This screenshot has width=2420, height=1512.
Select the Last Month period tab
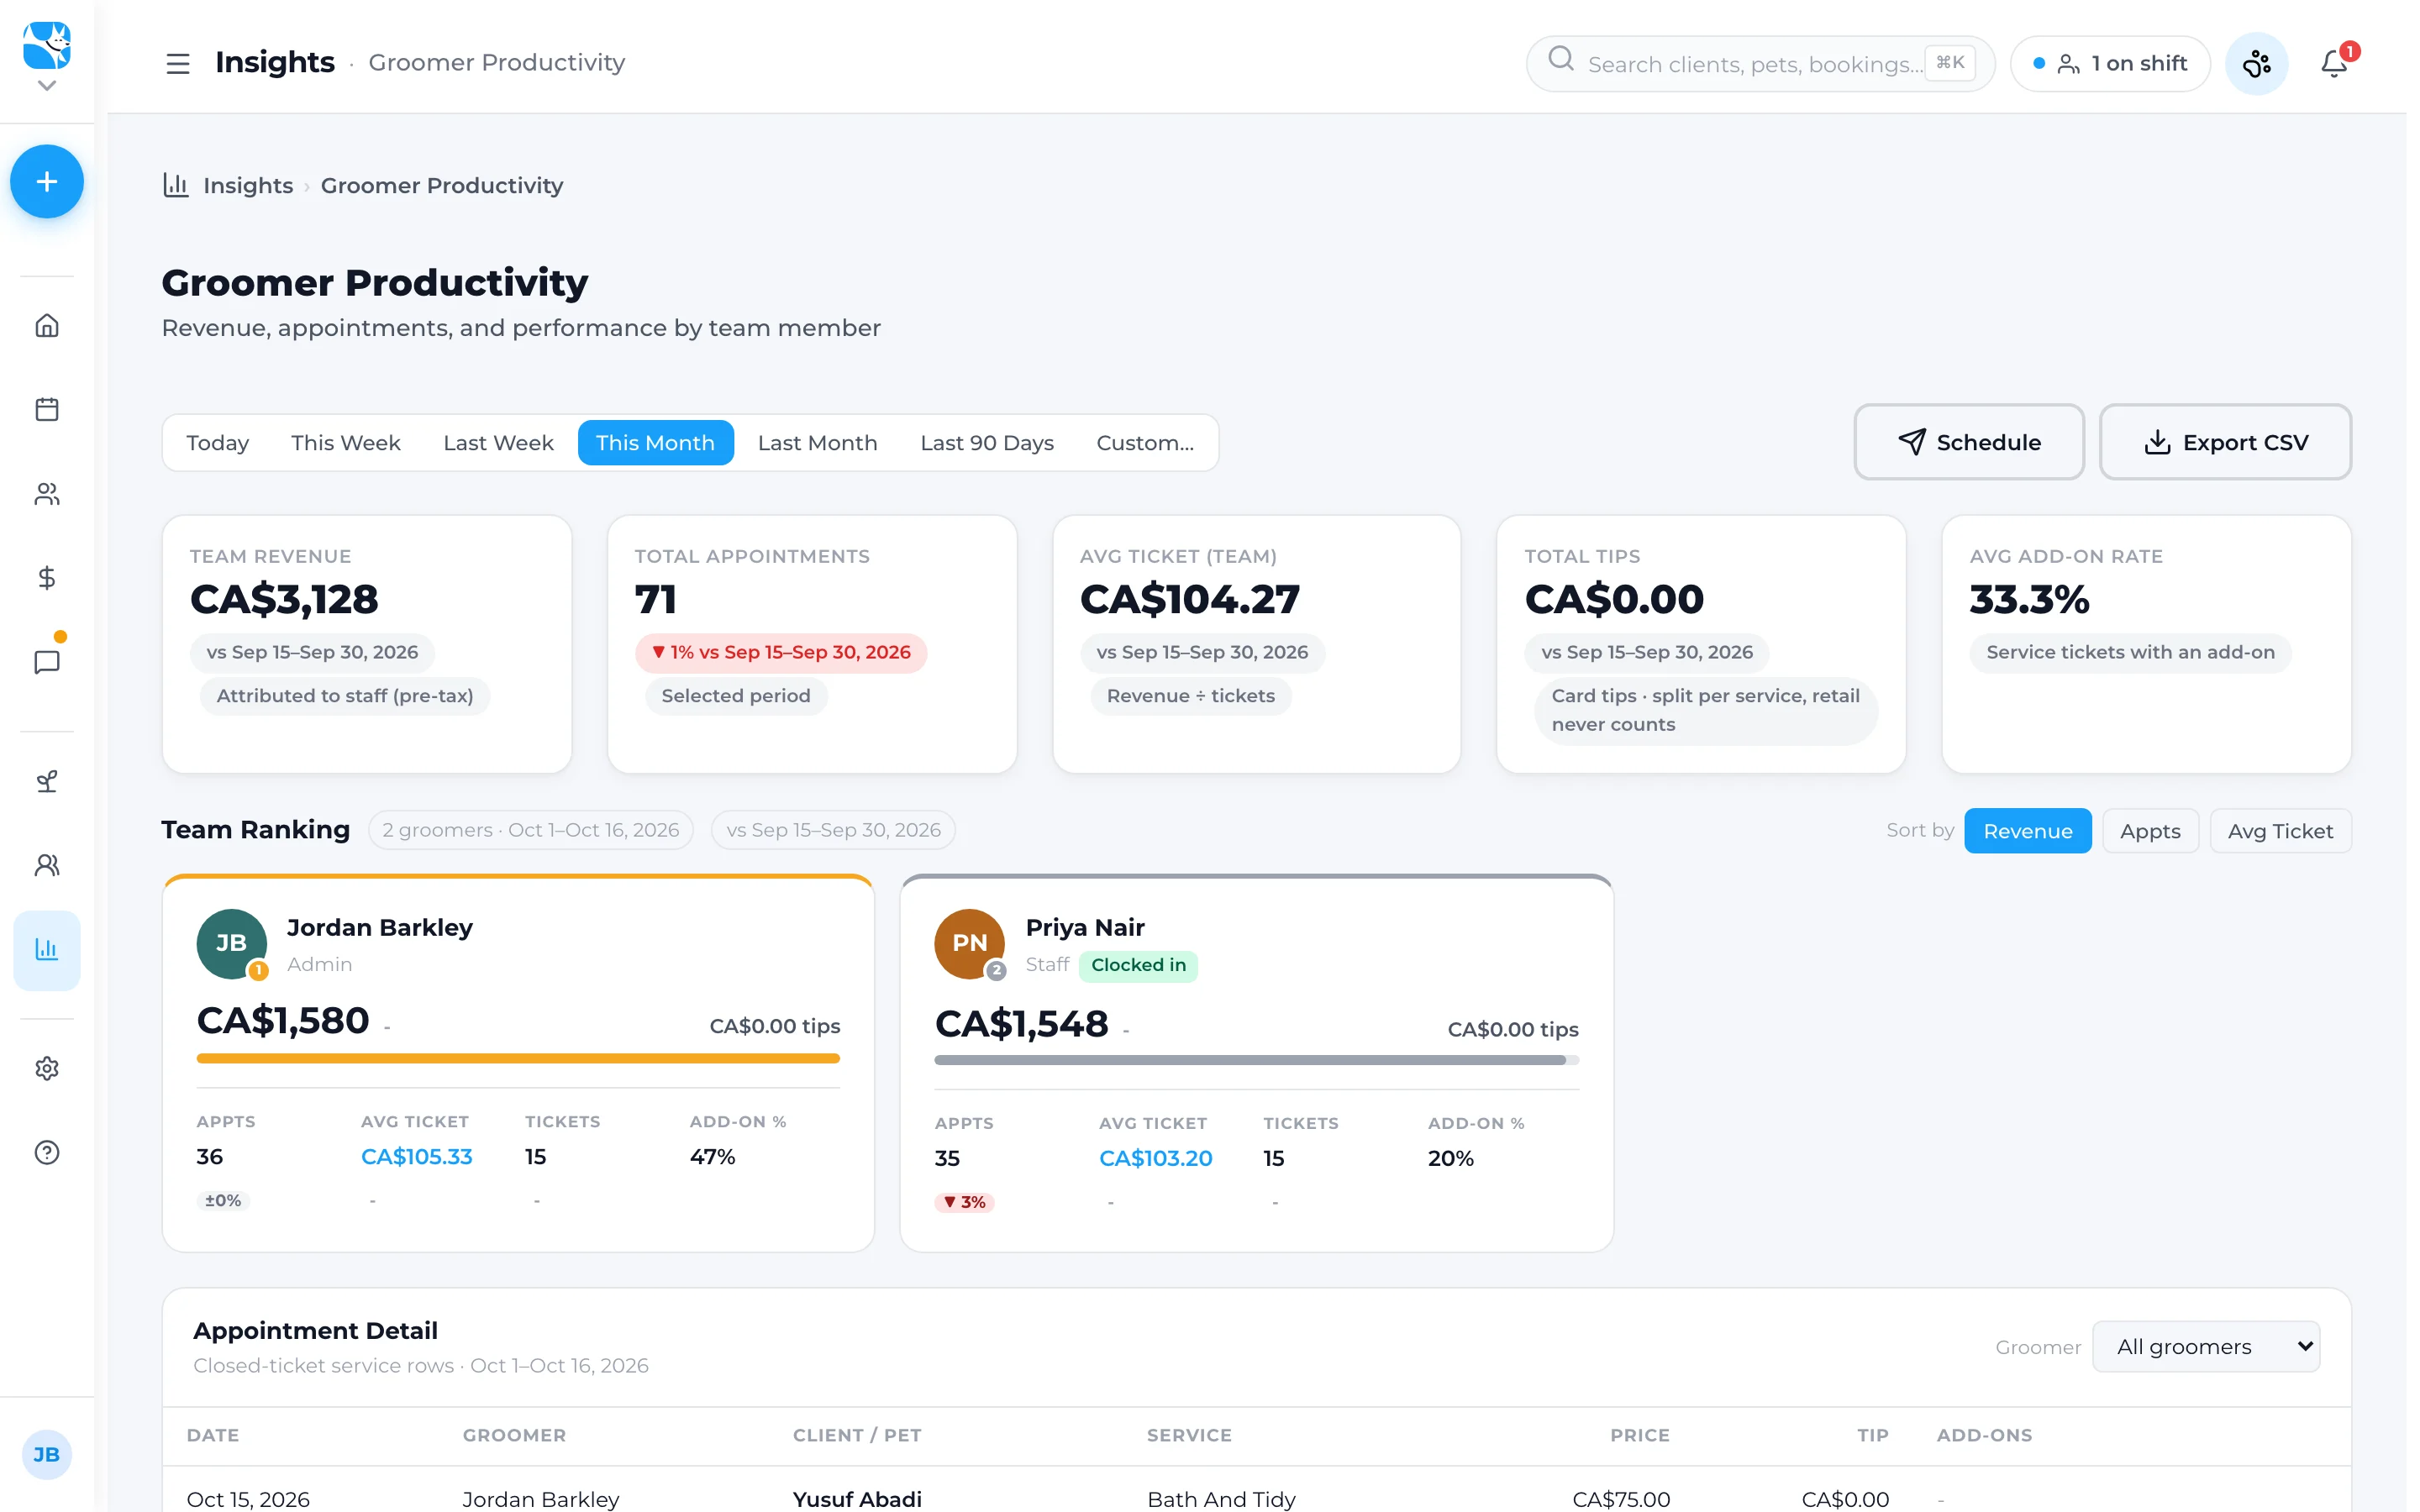tap(817, 443)
